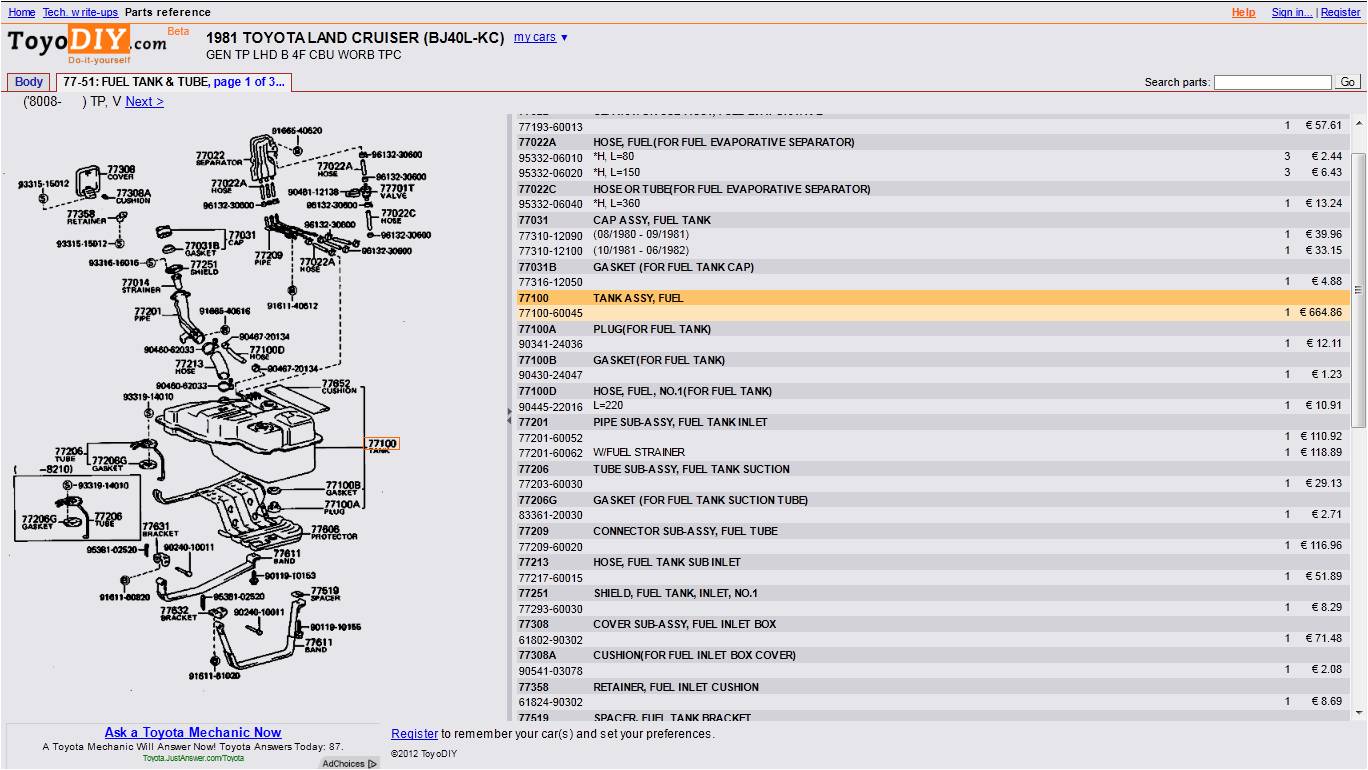
Task: Go to the Next diagram page
Action: [x=144, y=101]
